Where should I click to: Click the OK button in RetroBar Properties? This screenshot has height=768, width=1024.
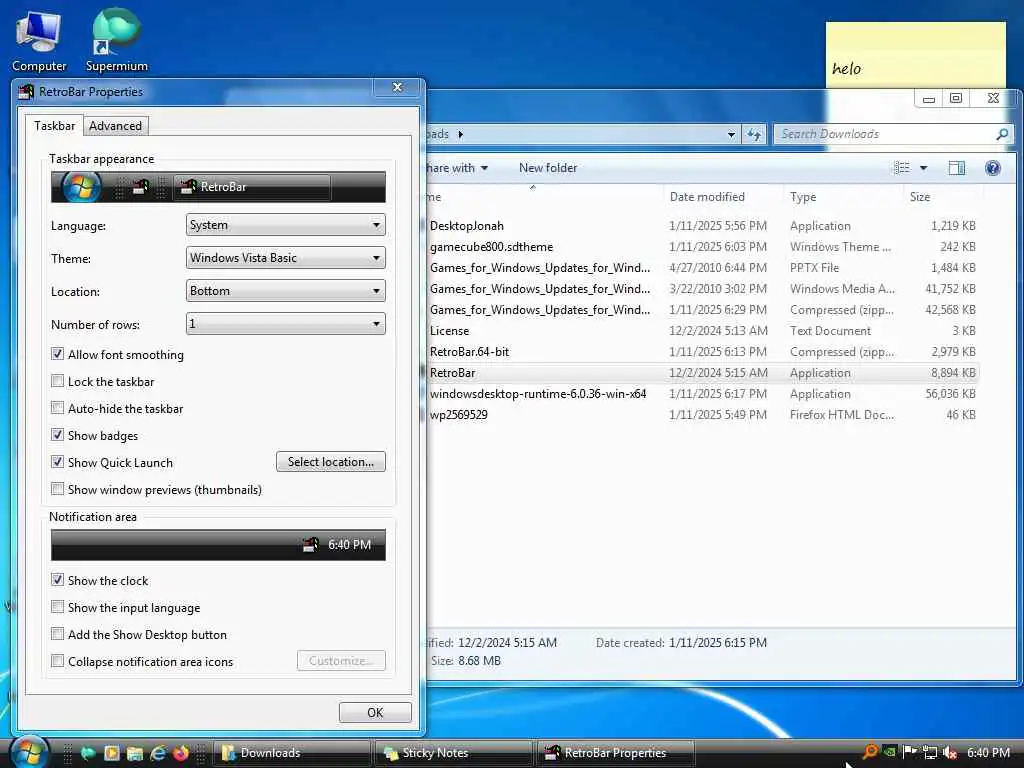(375, 712)
